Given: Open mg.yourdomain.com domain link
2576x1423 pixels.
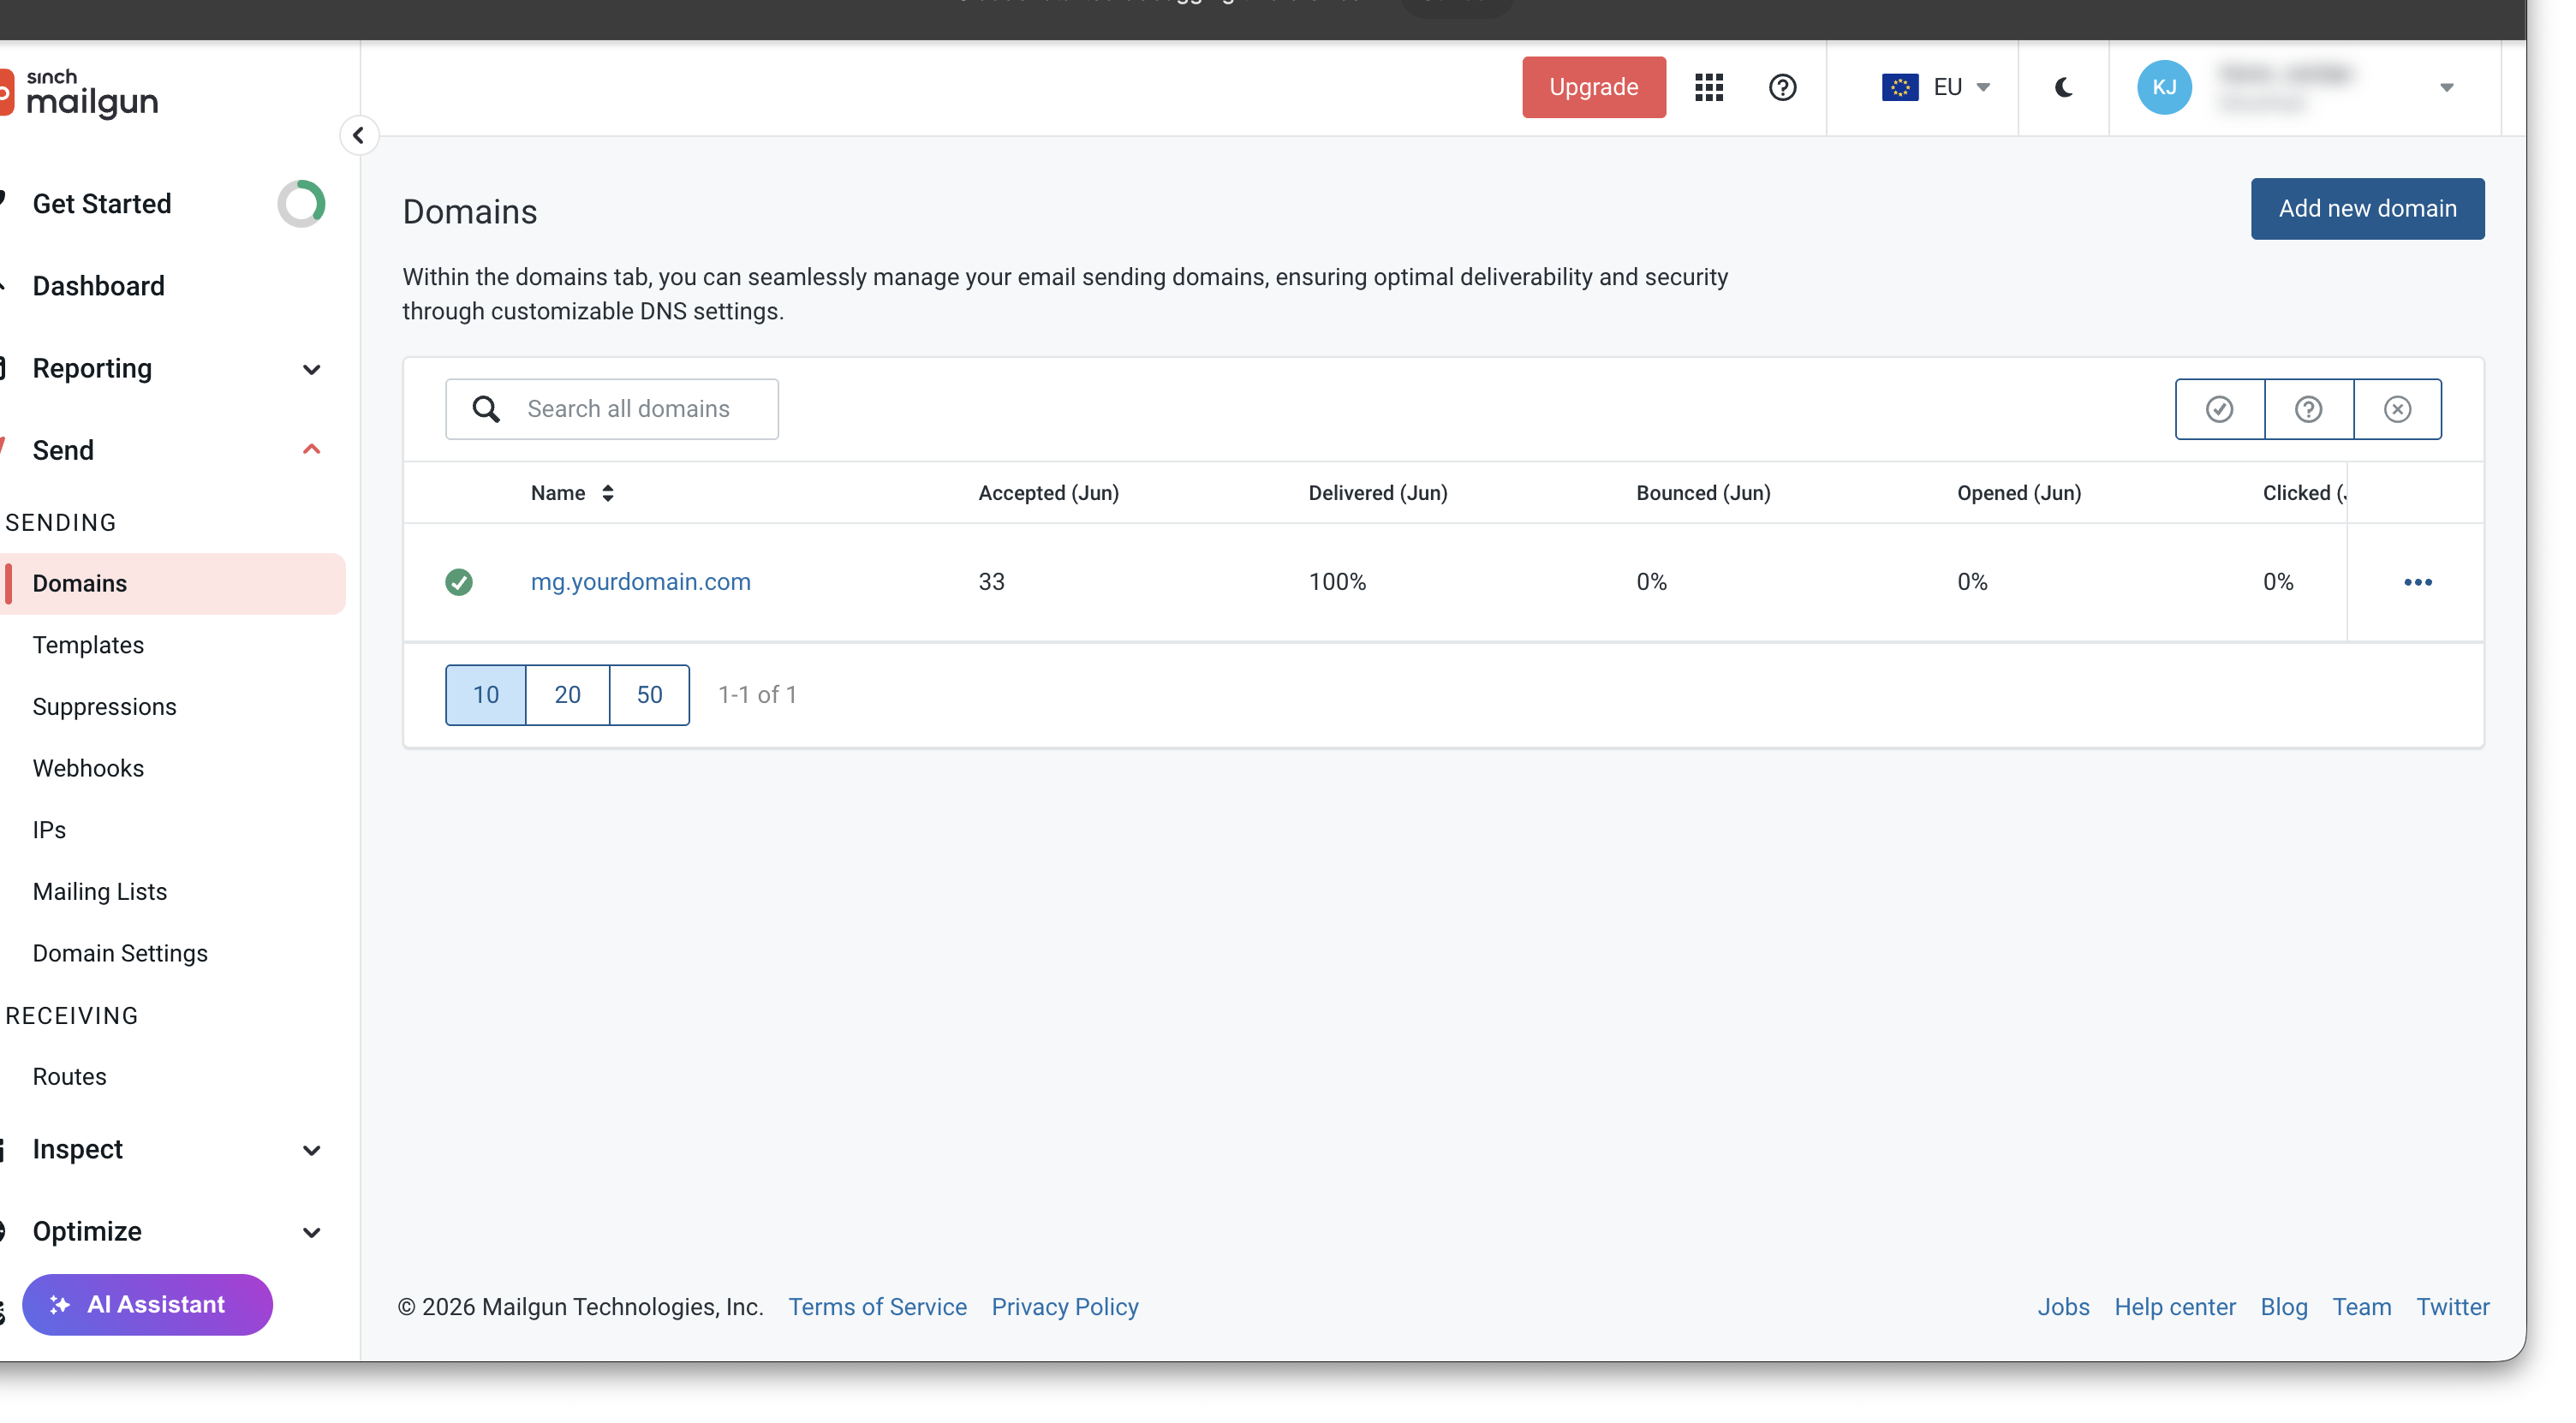Looking at the screenshot, I should tap(640, 582).
